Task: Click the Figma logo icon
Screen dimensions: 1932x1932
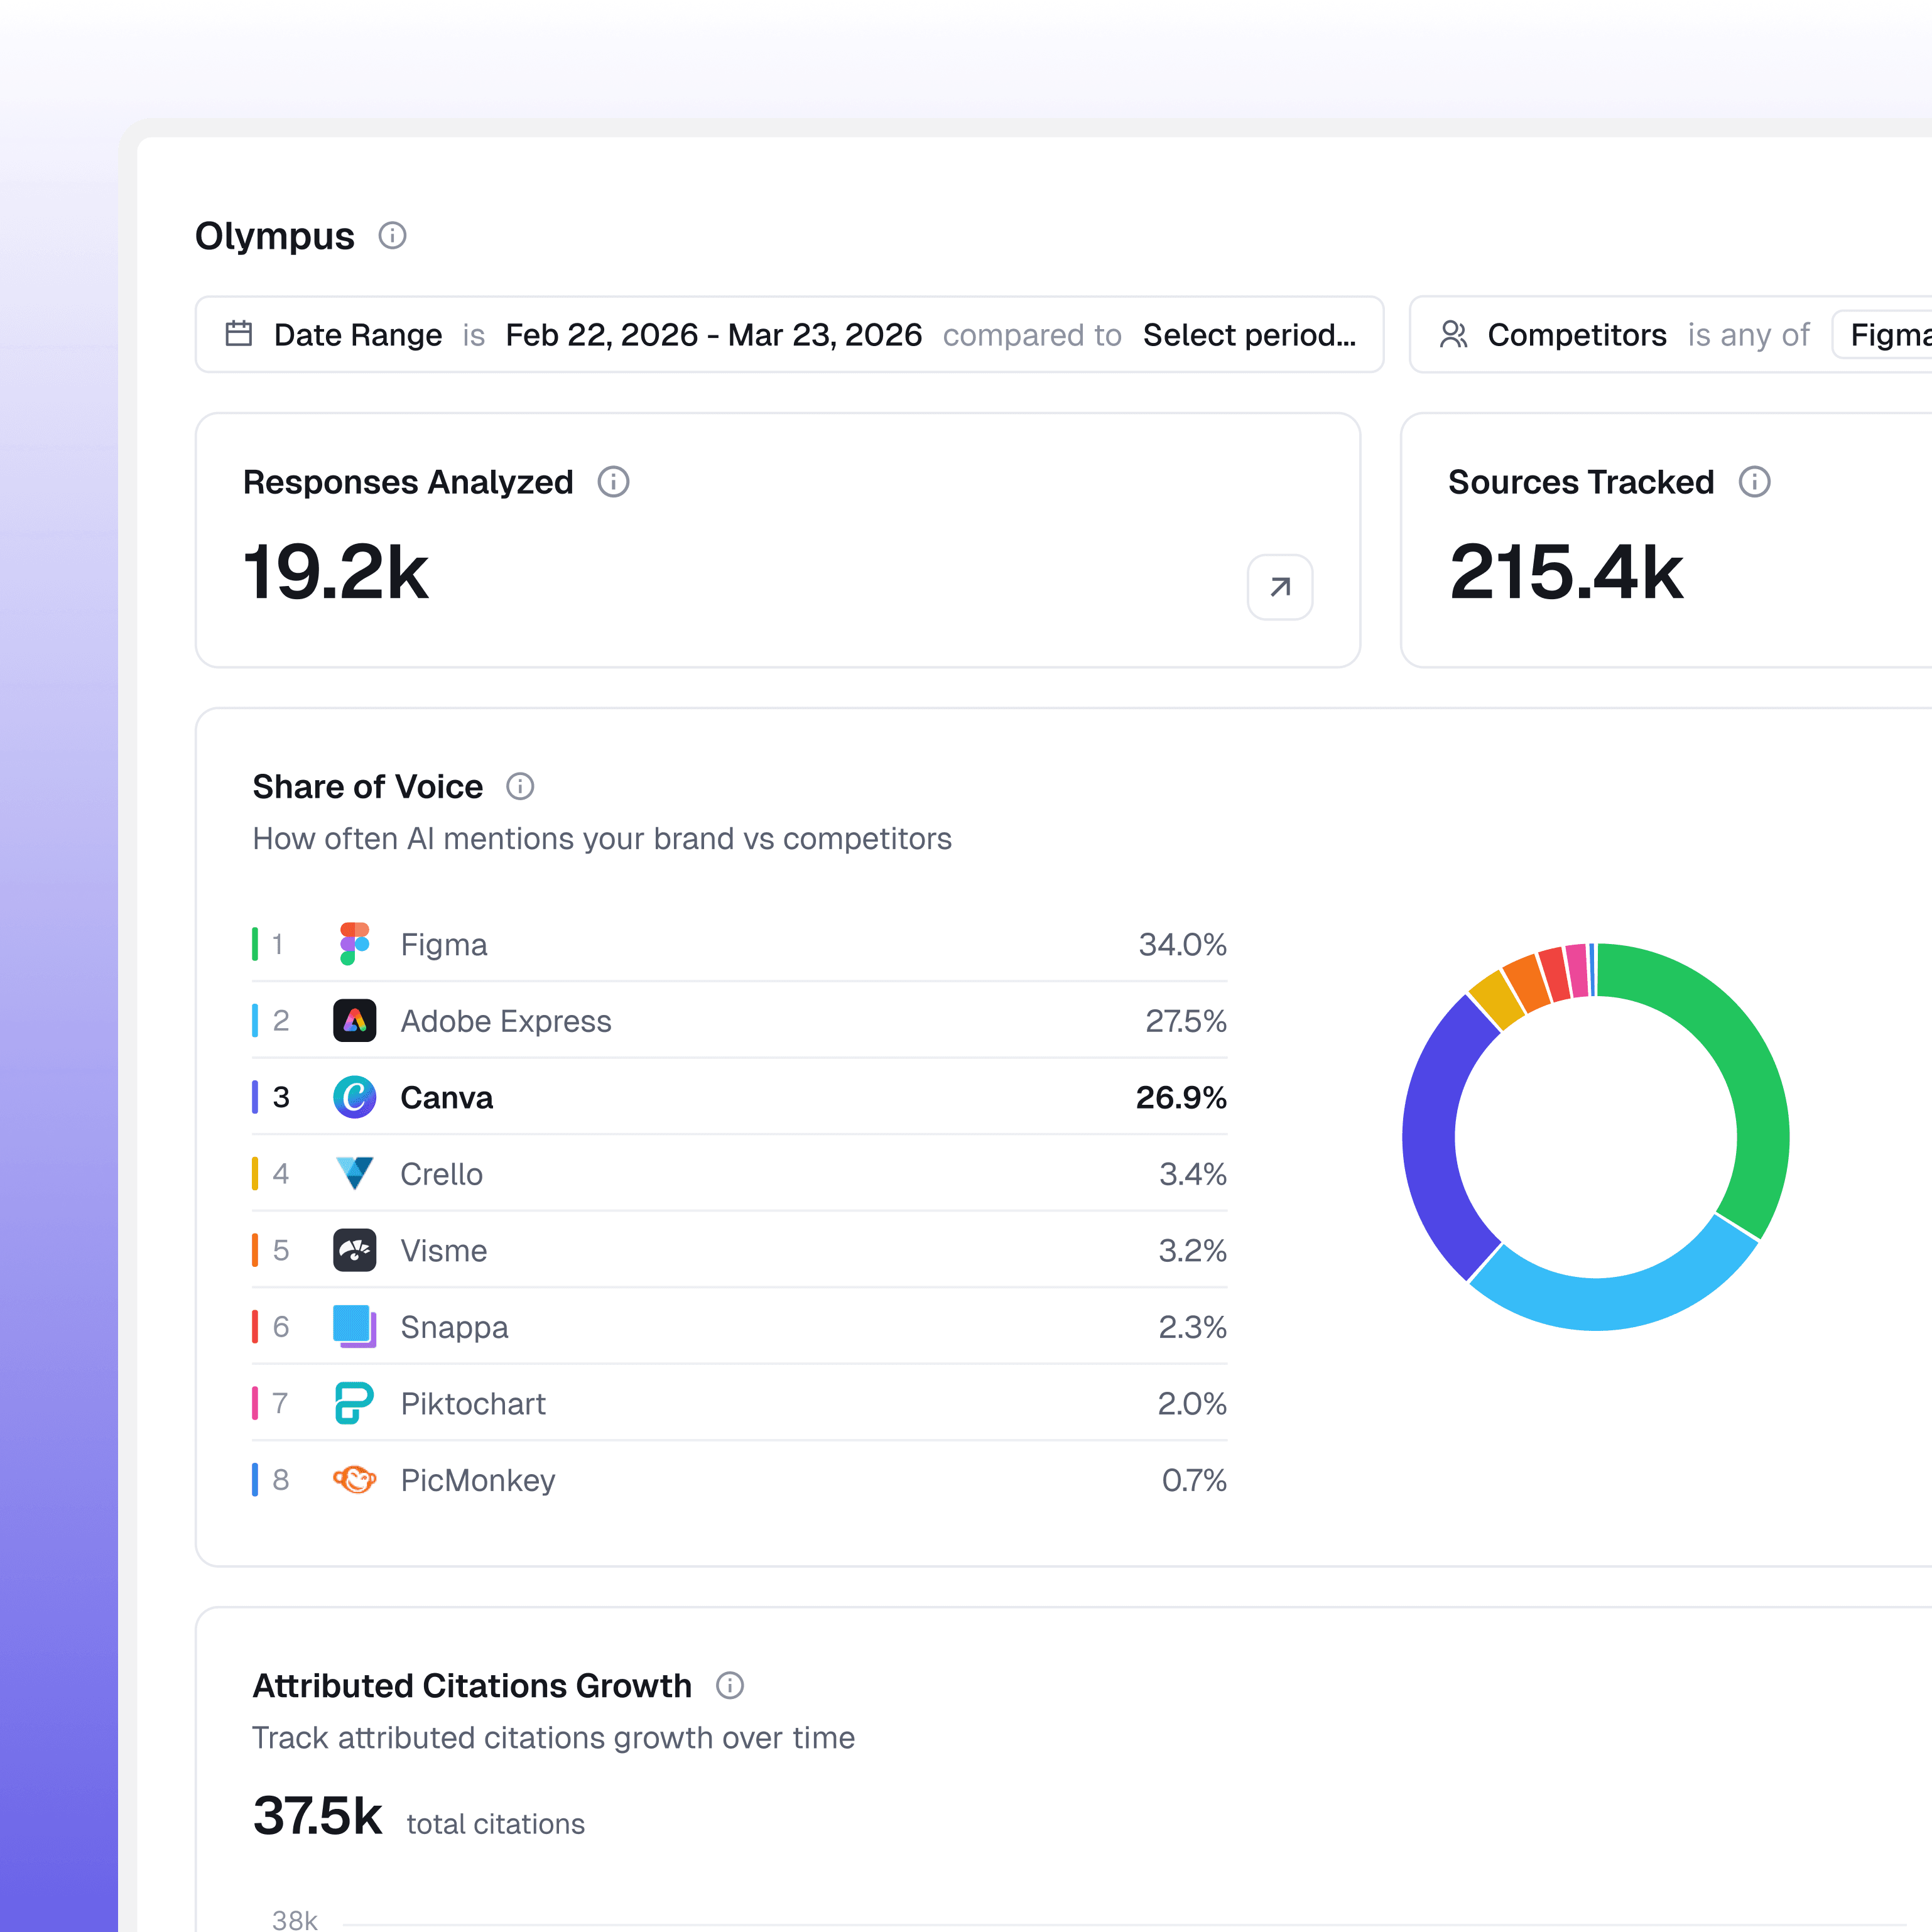Action: [x=355, y=944]
